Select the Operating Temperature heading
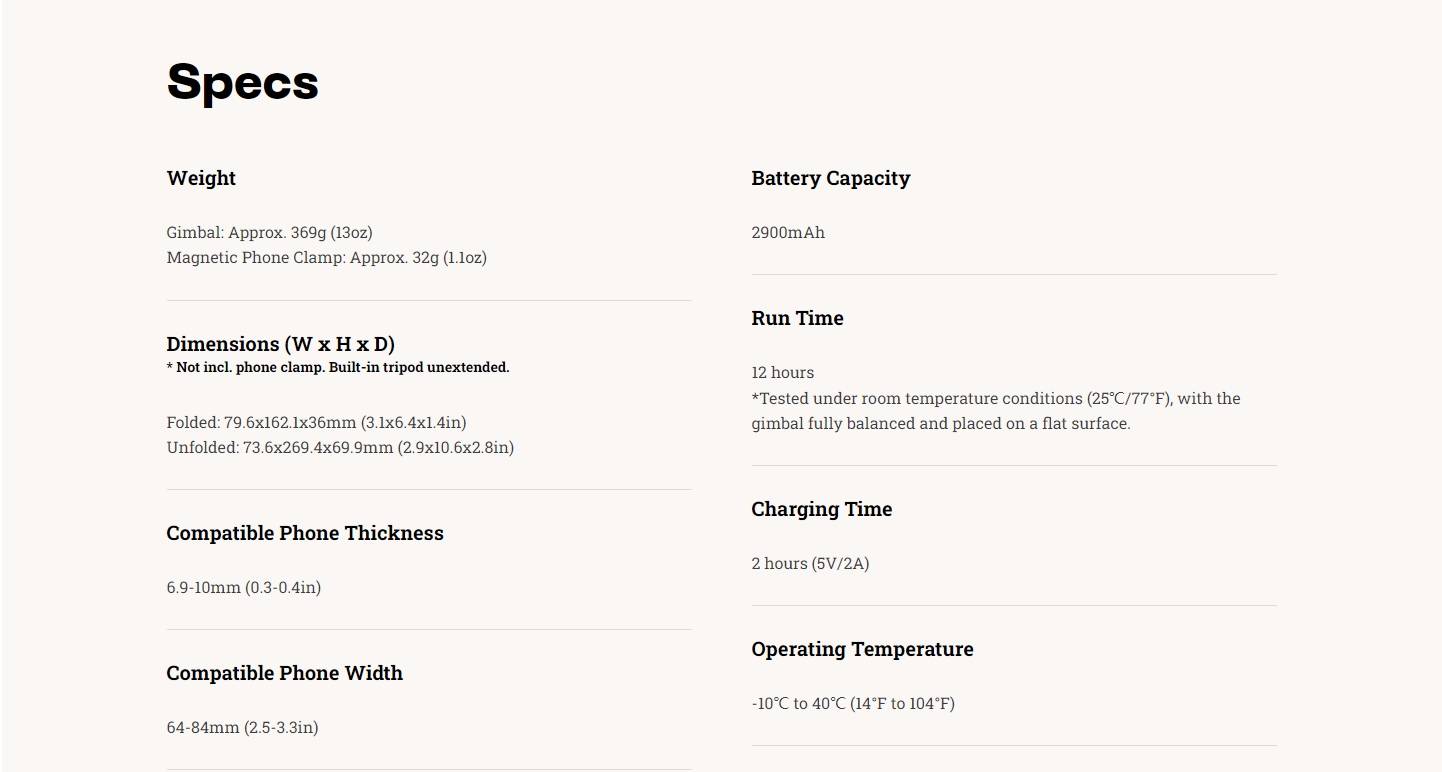 coord(862,649)
